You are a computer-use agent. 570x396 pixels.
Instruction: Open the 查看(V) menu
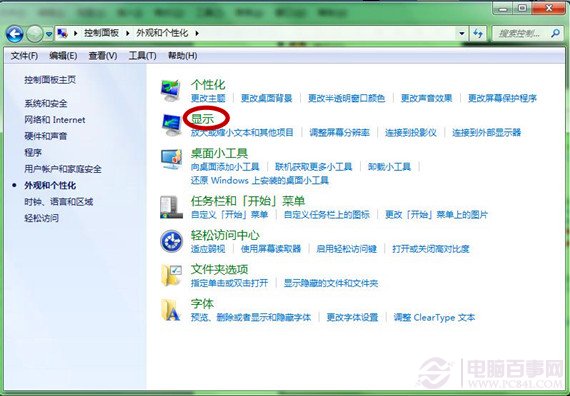coord(103,56)
